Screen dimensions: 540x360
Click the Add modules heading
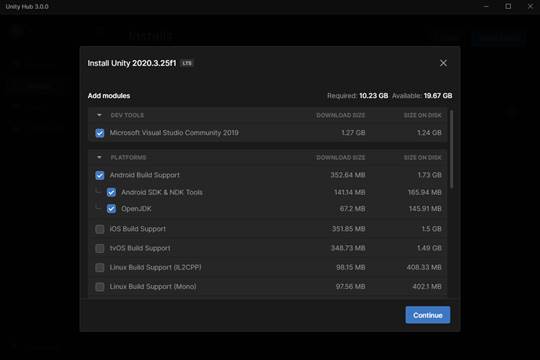point(109,96)
